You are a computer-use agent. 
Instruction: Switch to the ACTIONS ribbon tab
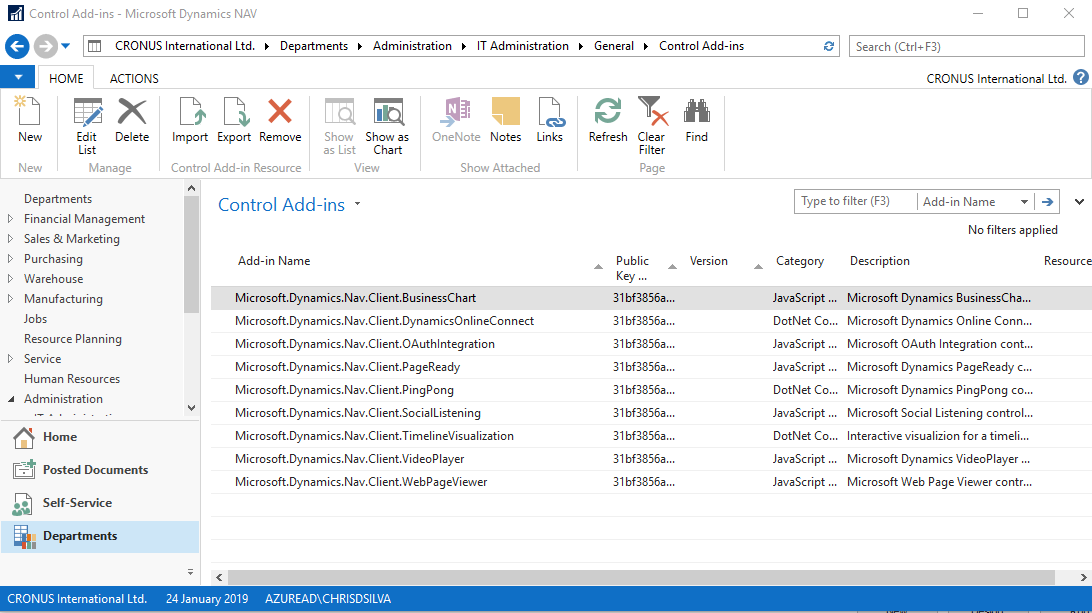pos(134,79)
